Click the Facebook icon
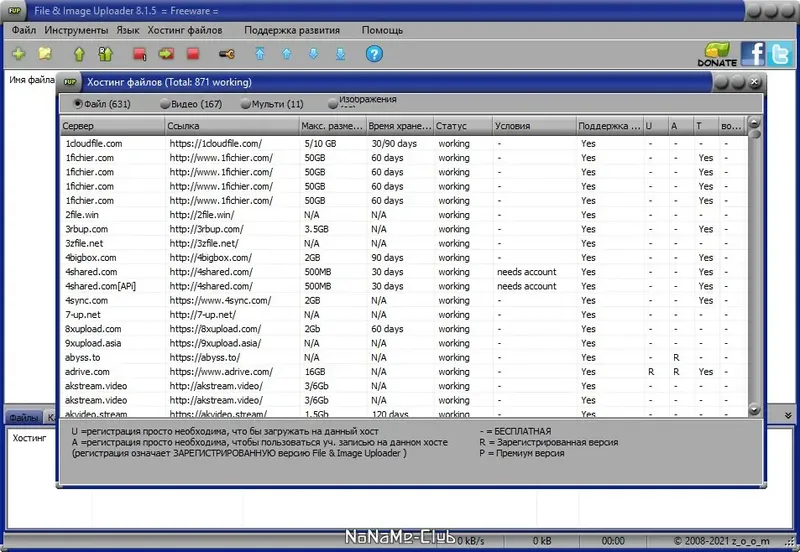This screenshot has width=800, height=552. click(x=753, y=54)
